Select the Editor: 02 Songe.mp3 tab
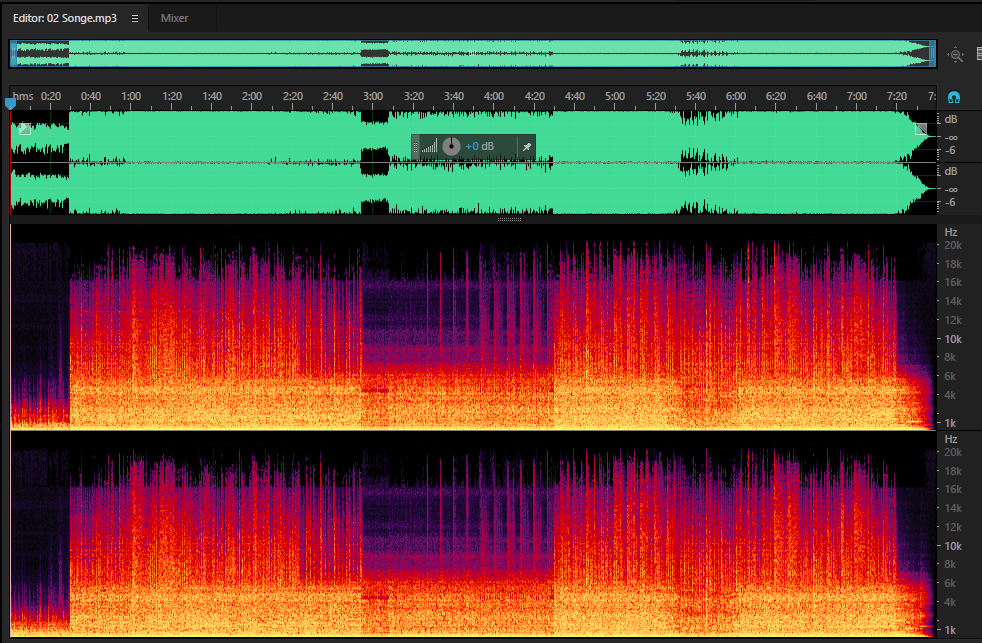Image resolution: width=982 pixels, height=643 pixels. pyautogui.click(x=65, y=18)
